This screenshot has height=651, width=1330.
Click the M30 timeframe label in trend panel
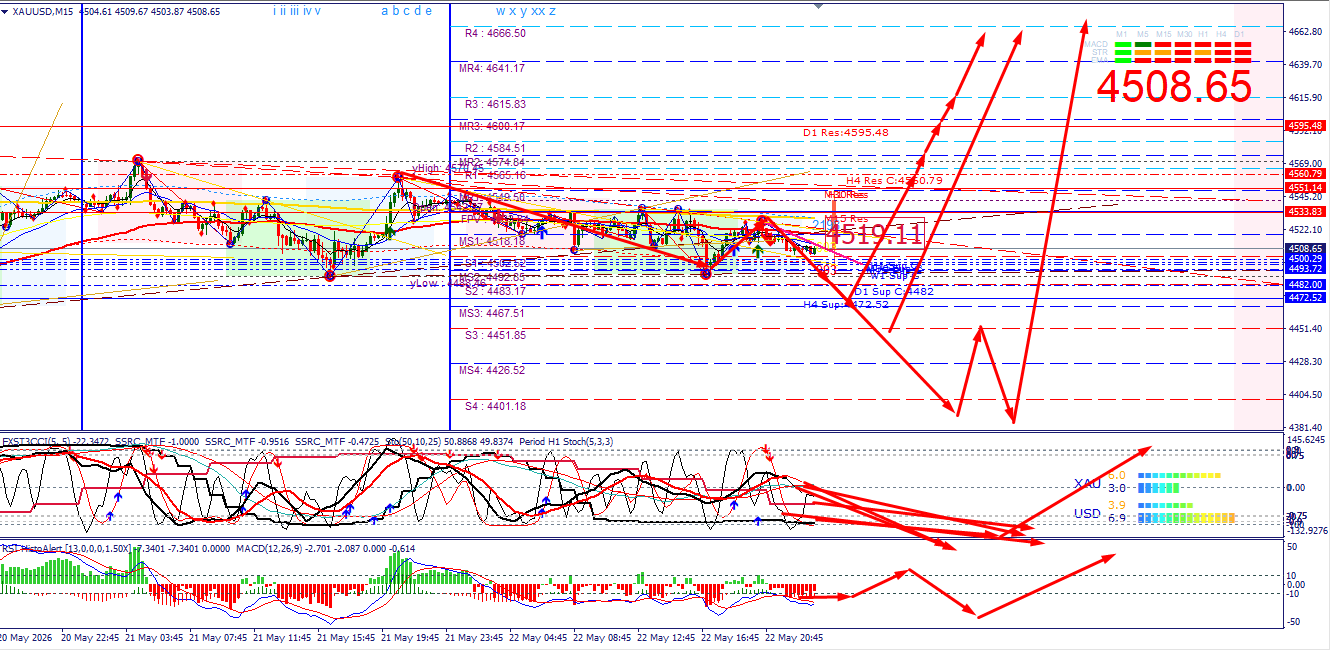pyautogui.click(x=1185, y=34)
